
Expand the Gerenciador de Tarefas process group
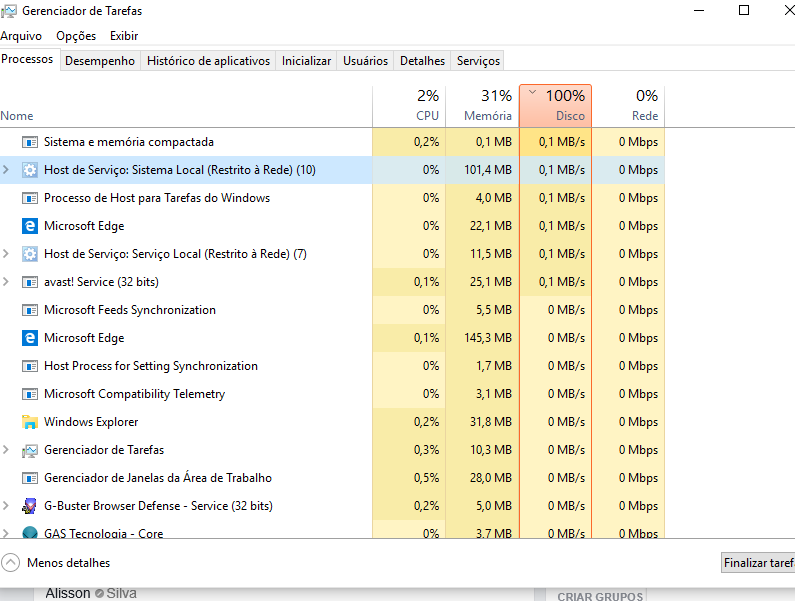click(6, 450)
